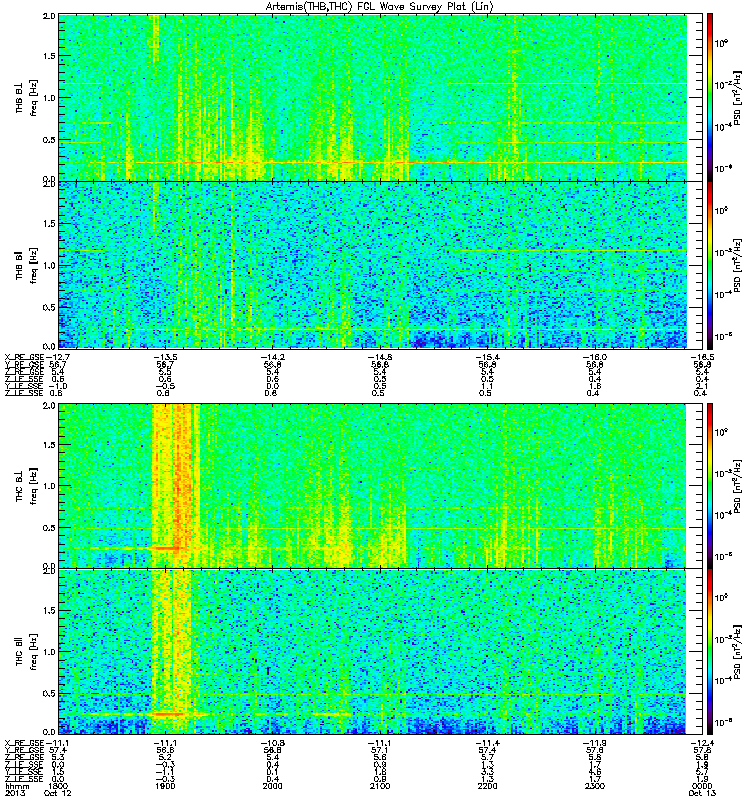Click the 1.5 frequency tick on the top panel
This screenshot has height=800, width=750.
[x=49, y=56]
